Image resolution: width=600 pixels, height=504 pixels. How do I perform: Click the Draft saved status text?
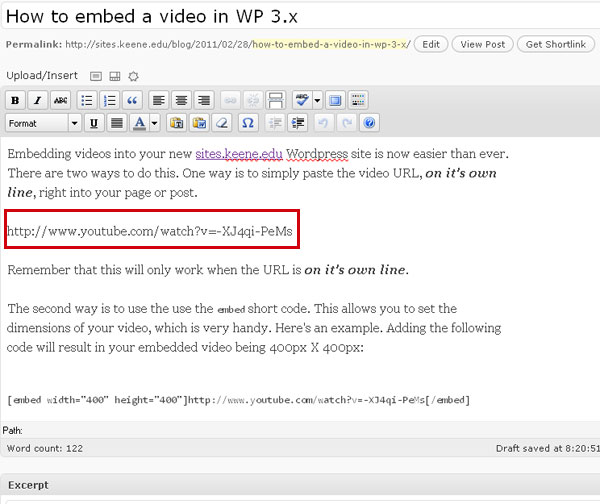(x=548, y=448)
